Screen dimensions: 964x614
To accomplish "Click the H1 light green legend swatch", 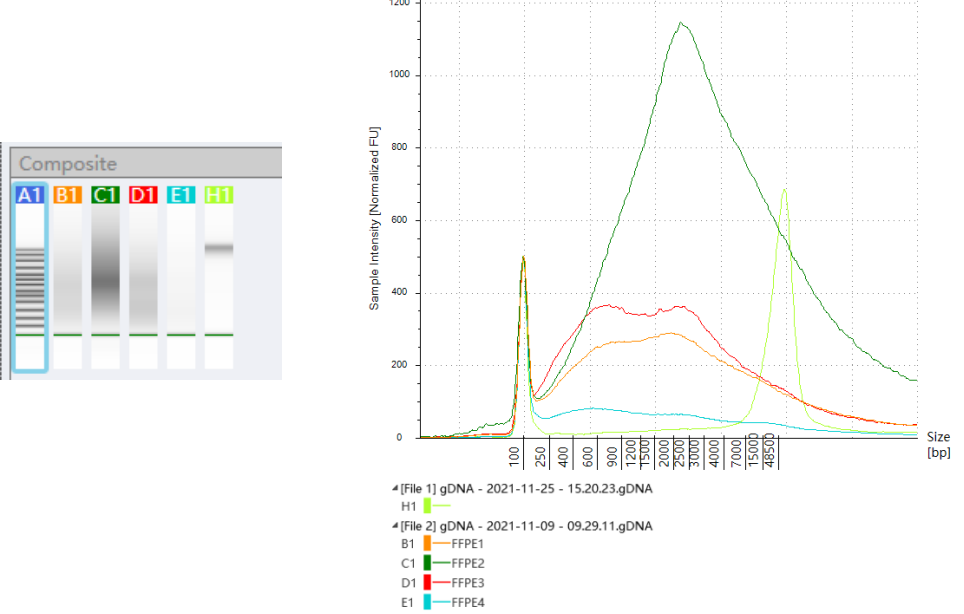I will tap(427, 506).
